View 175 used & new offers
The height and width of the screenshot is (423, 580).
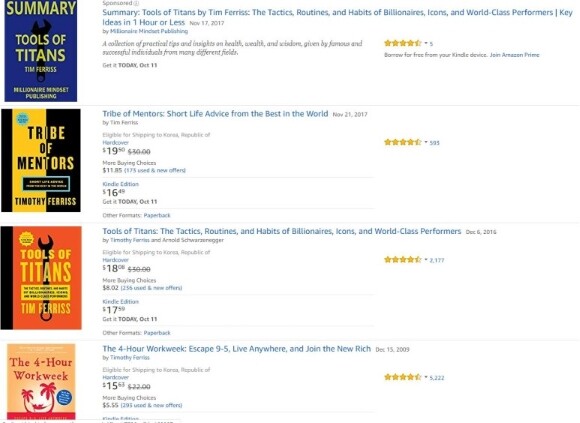pyautogui.click(x=155, y=170)
